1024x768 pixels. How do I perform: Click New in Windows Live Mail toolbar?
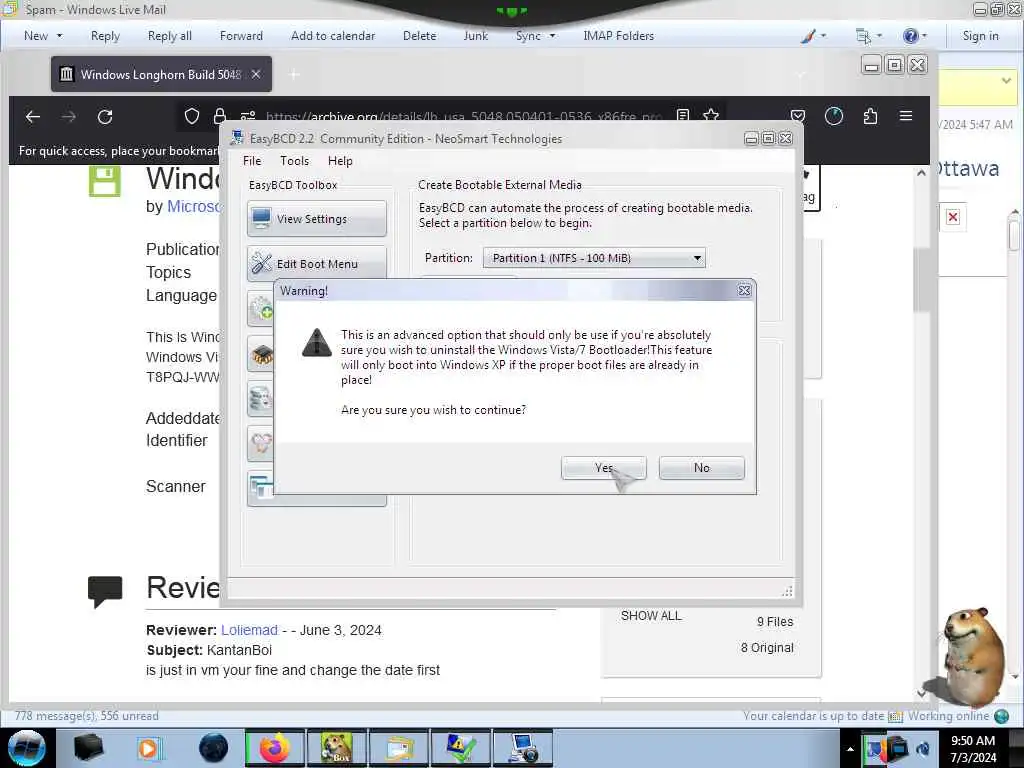coord(36,36)
